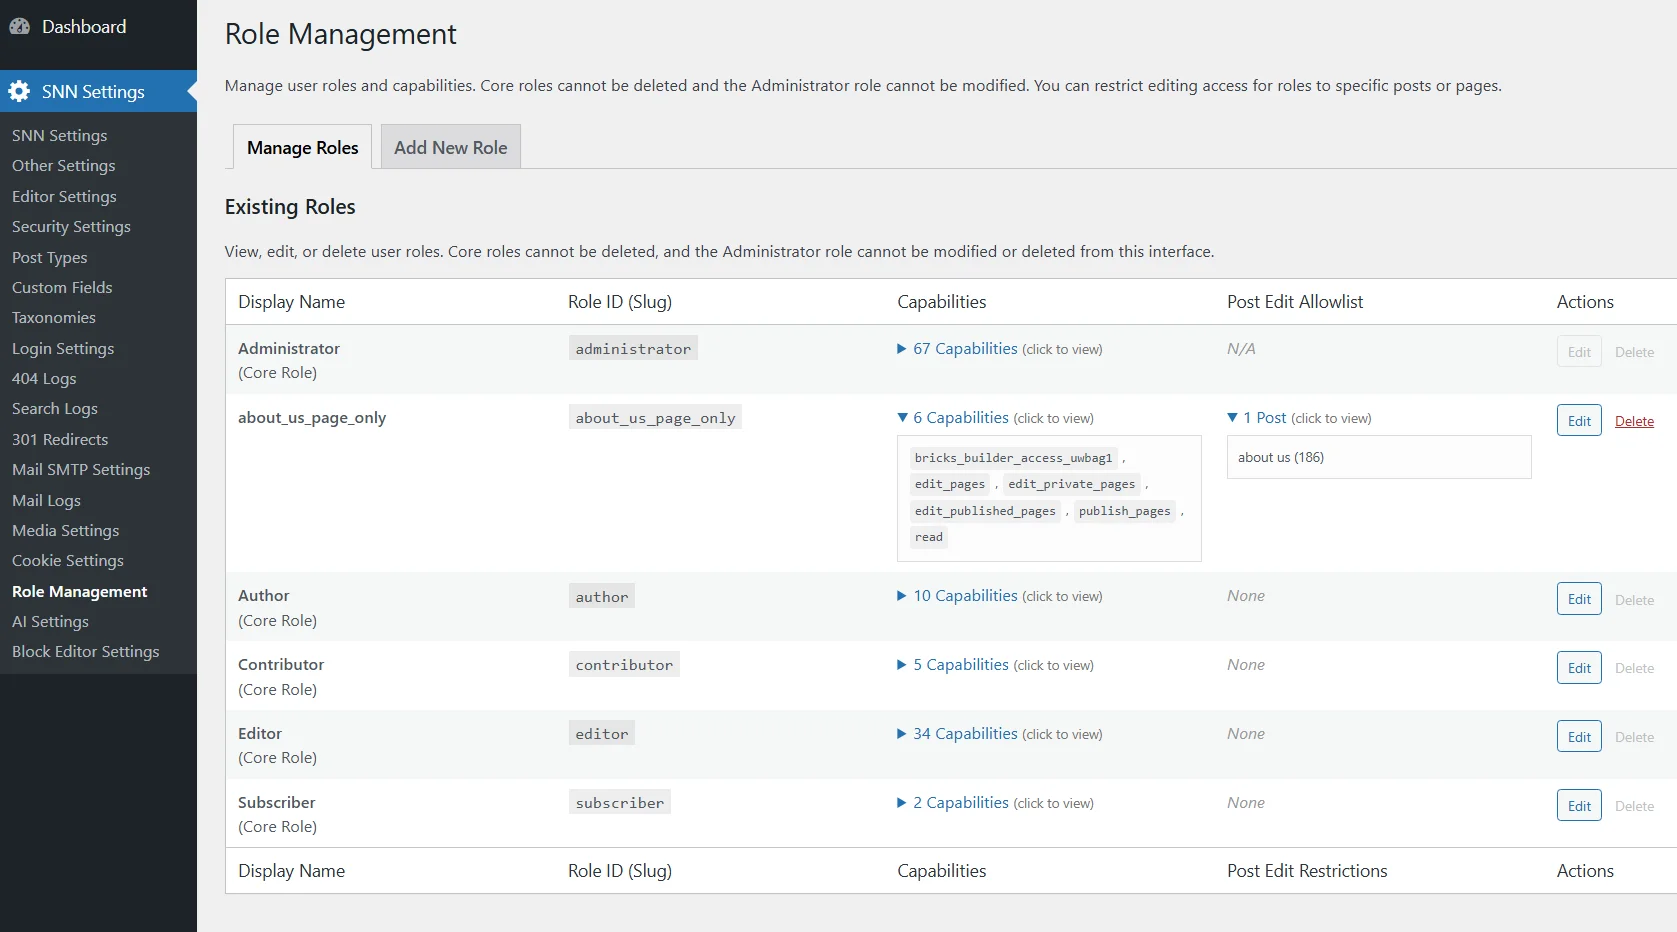
Task: Switch to the Add New Role tab
Action: click(x=450, y=148)
